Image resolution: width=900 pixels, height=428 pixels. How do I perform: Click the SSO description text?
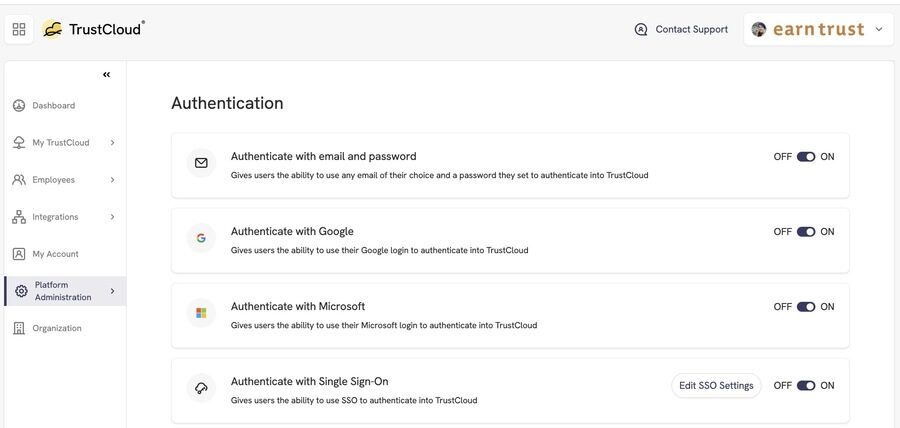click(x=354, y=400)
